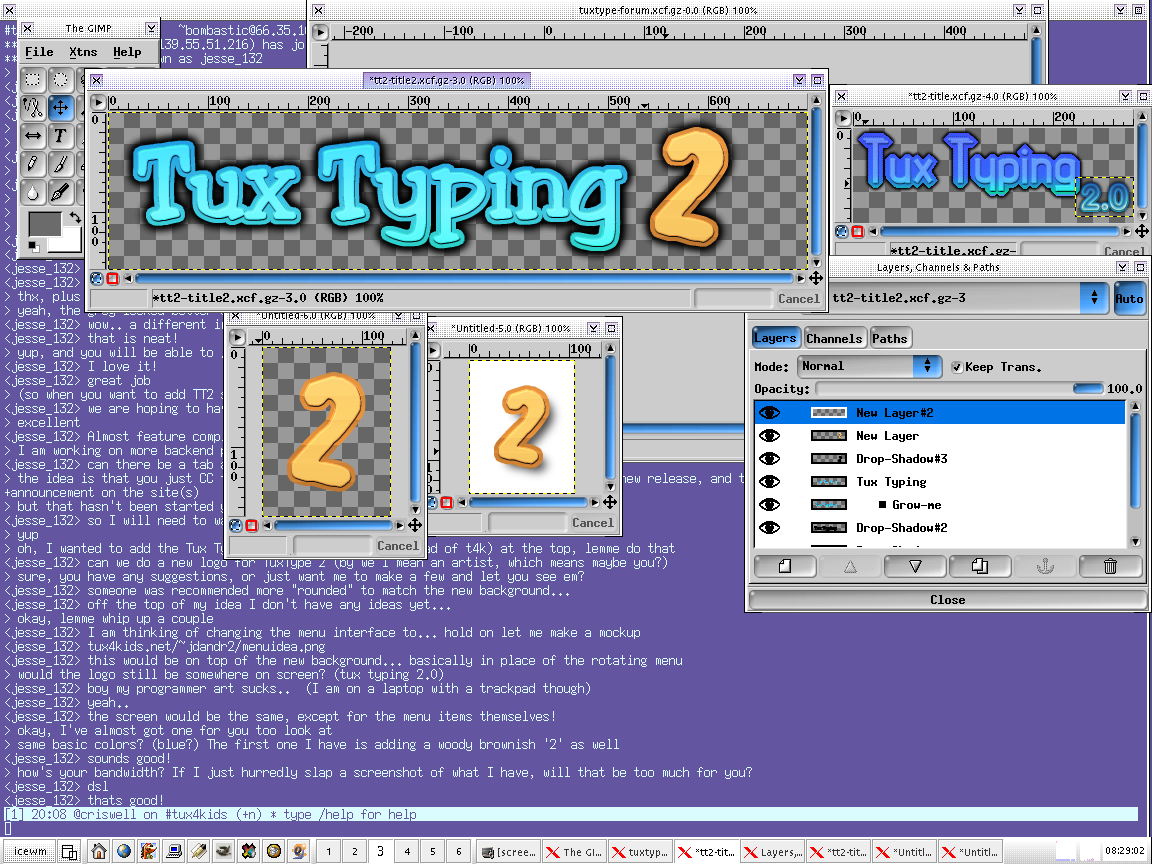Hide the New Layer layer via eye icon
This screenshot has height=864, width=1152.
pyautogui.click(x=769, y=436)
